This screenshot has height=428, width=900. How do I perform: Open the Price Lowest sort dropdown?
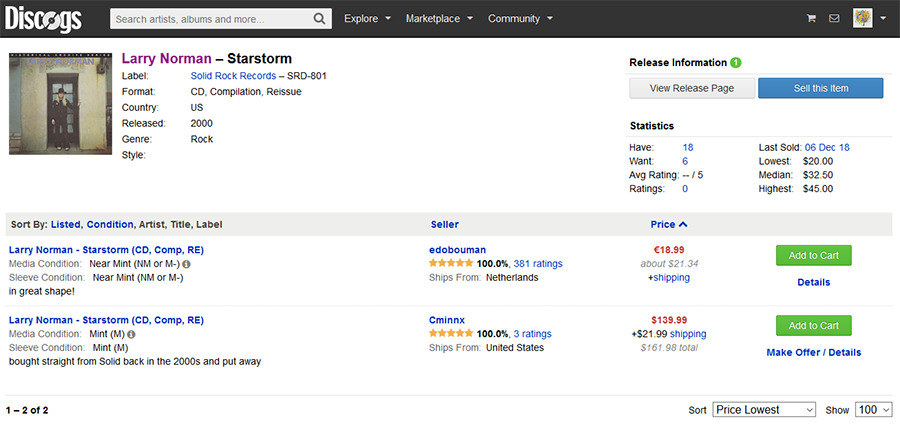(764, 410)
